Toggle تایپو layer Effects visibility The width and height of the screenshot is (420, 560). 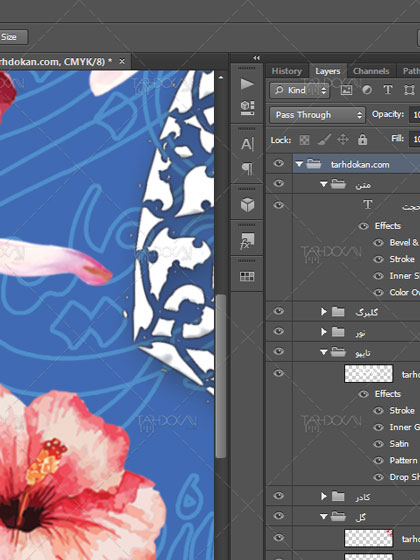363,394
